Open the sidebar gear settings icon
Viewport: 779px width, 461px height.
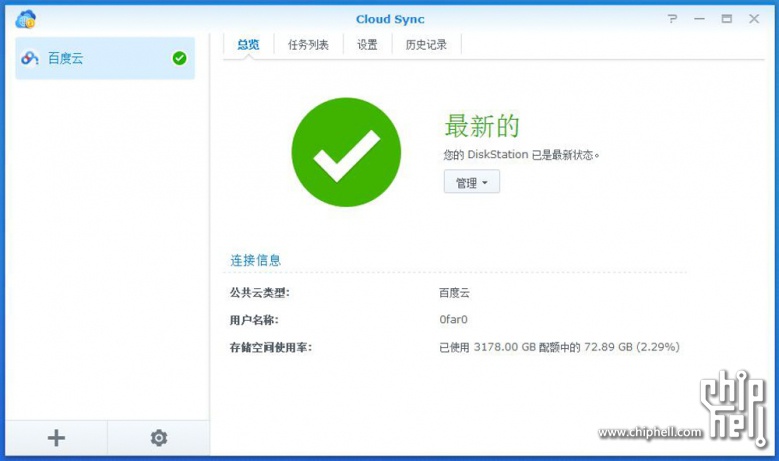tap(158, 438)
